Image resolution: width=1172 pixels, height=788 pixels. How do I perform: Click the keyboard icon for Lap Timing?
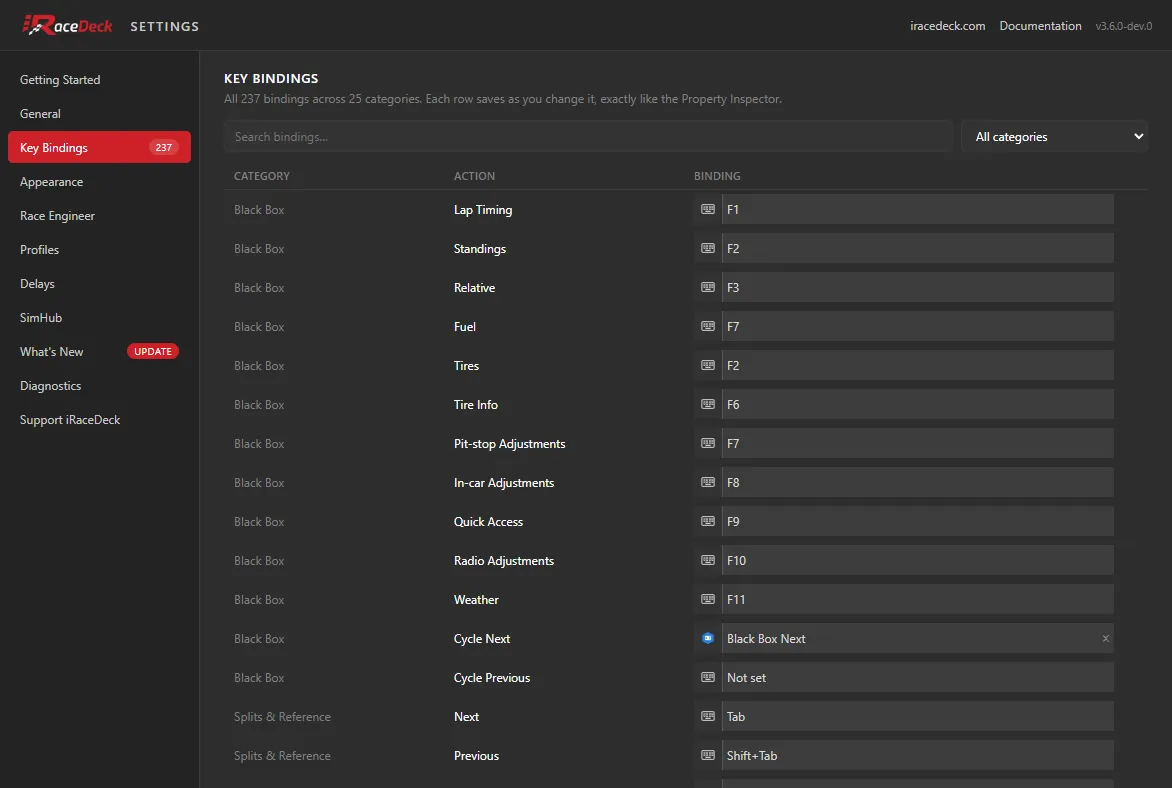[707, 209]
